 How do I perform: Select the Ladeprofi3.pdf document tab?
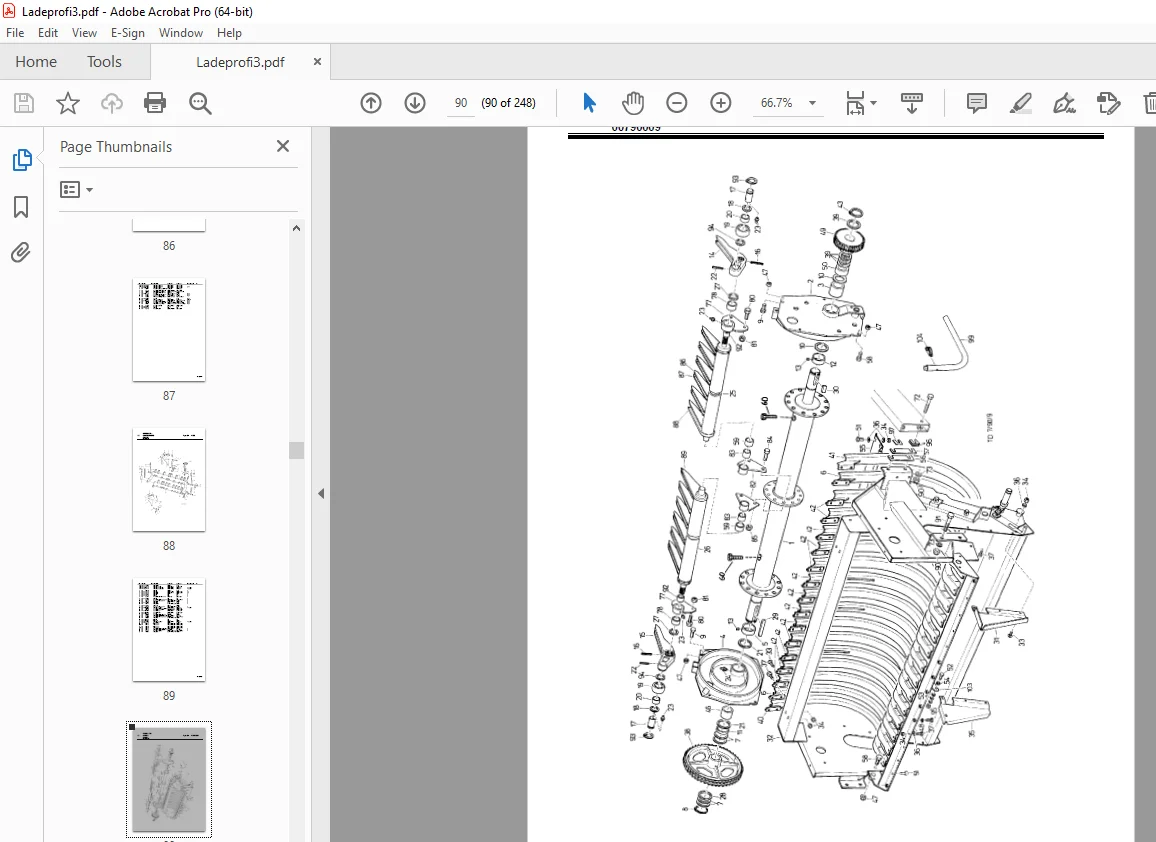click(240, 62)
